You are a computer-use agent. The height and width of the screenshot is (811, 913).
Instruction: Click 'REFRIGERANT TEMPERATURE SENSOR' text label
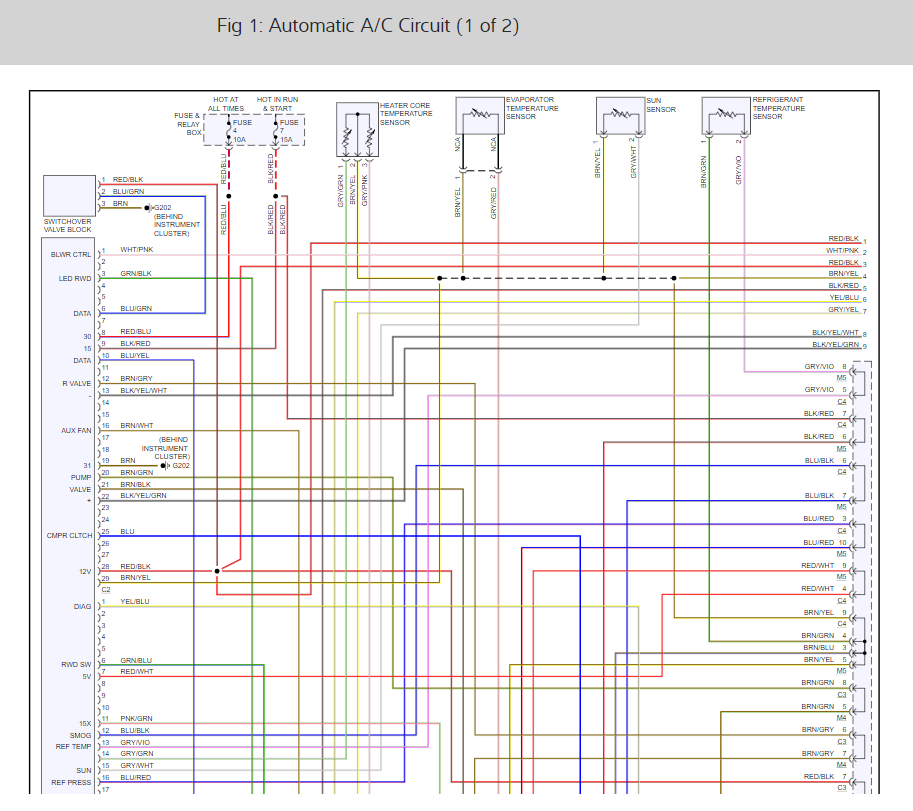pos(778,108)
